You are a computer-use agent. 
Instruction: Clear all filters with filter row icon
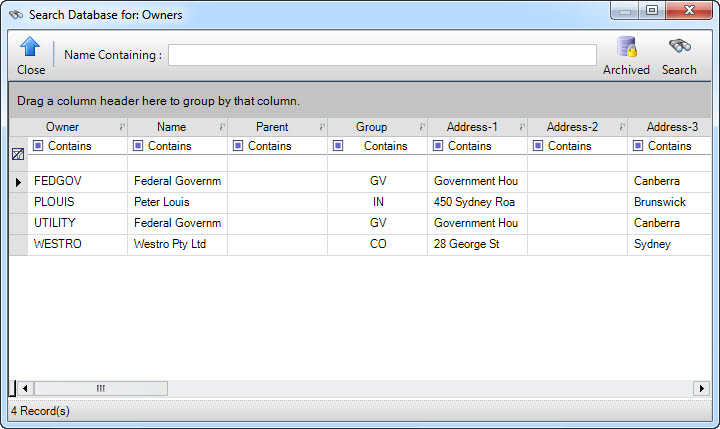pos(18,154)
